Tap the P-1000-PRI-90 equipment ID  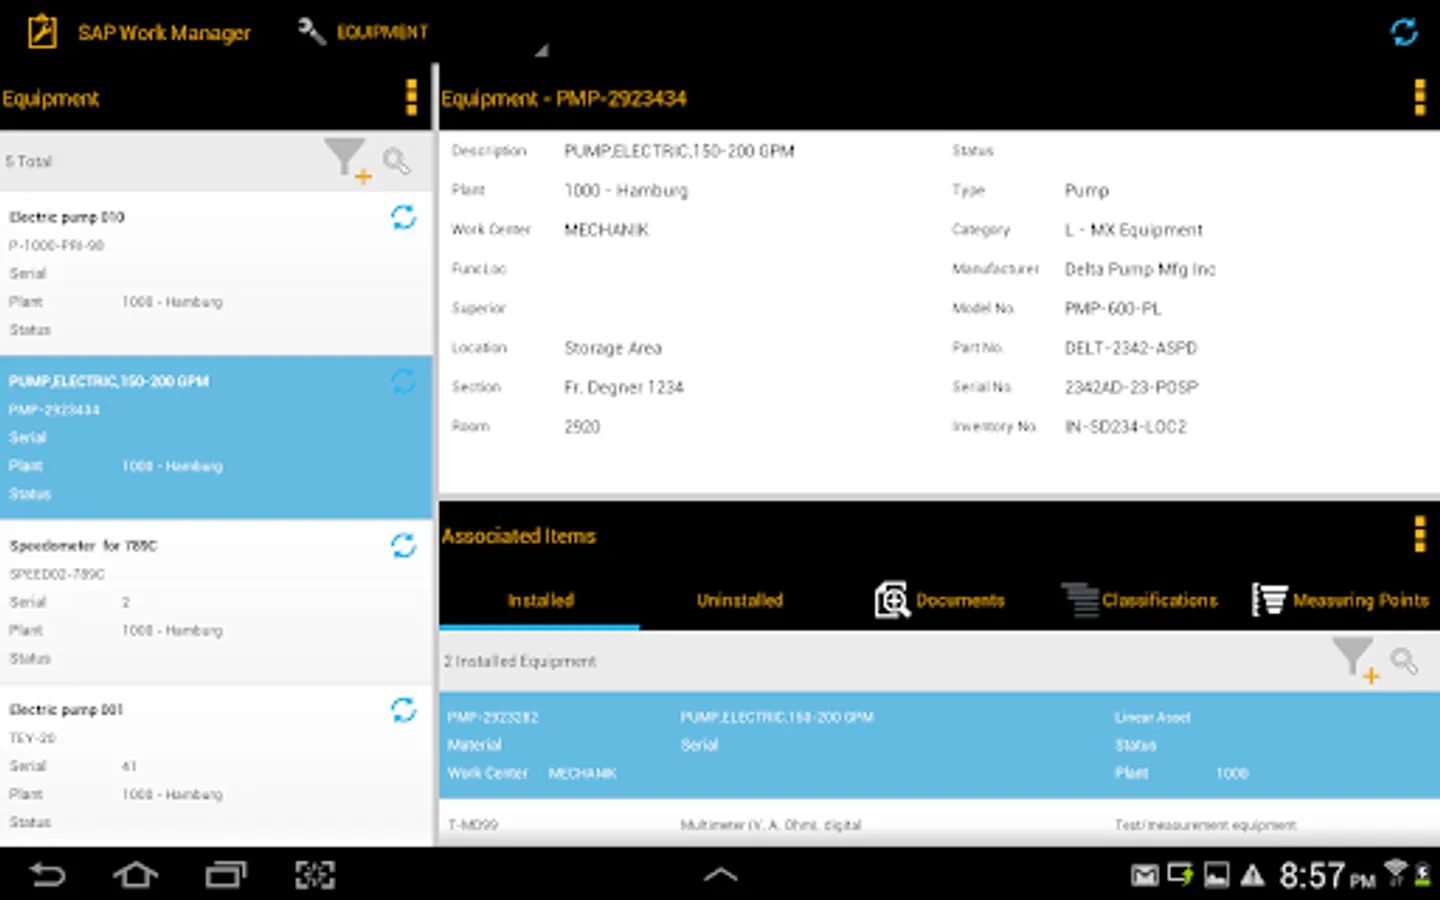pos(57,245)
